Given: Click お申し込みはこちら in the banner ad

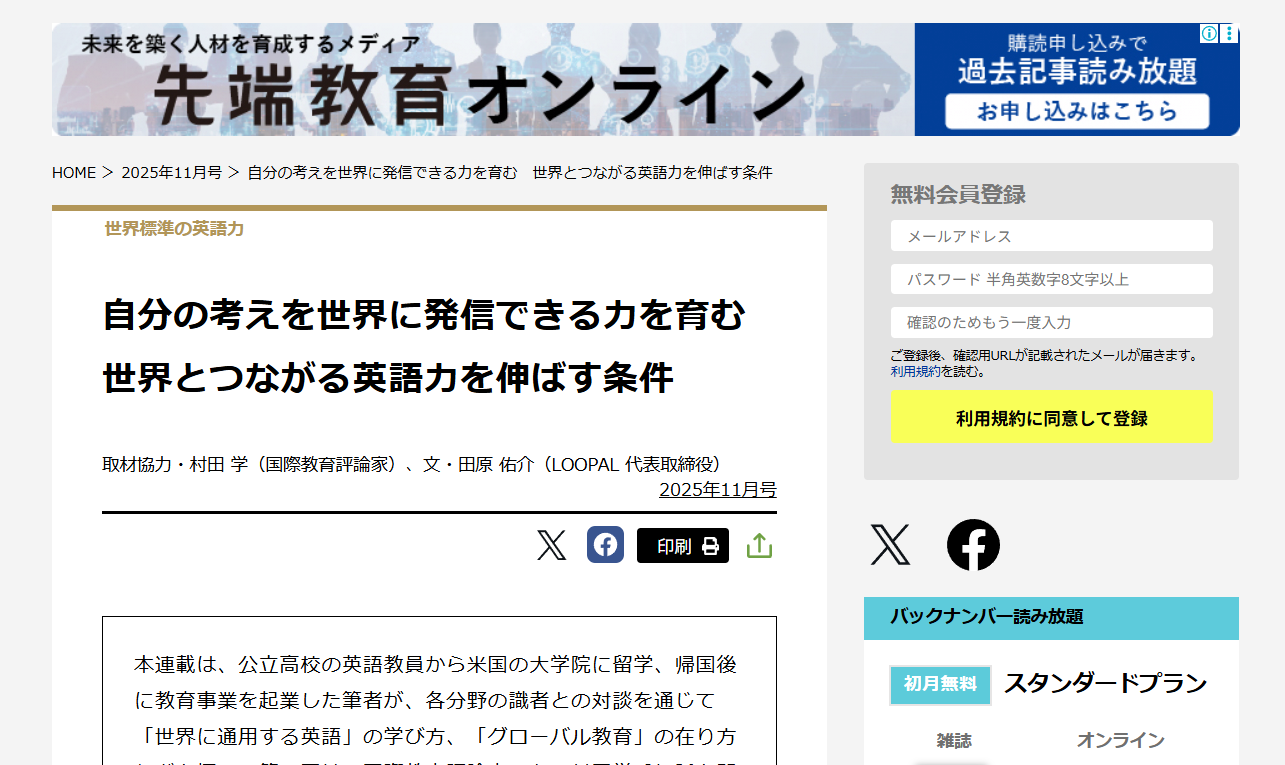Looking at the screenshot, I should tap(1077, 112).
